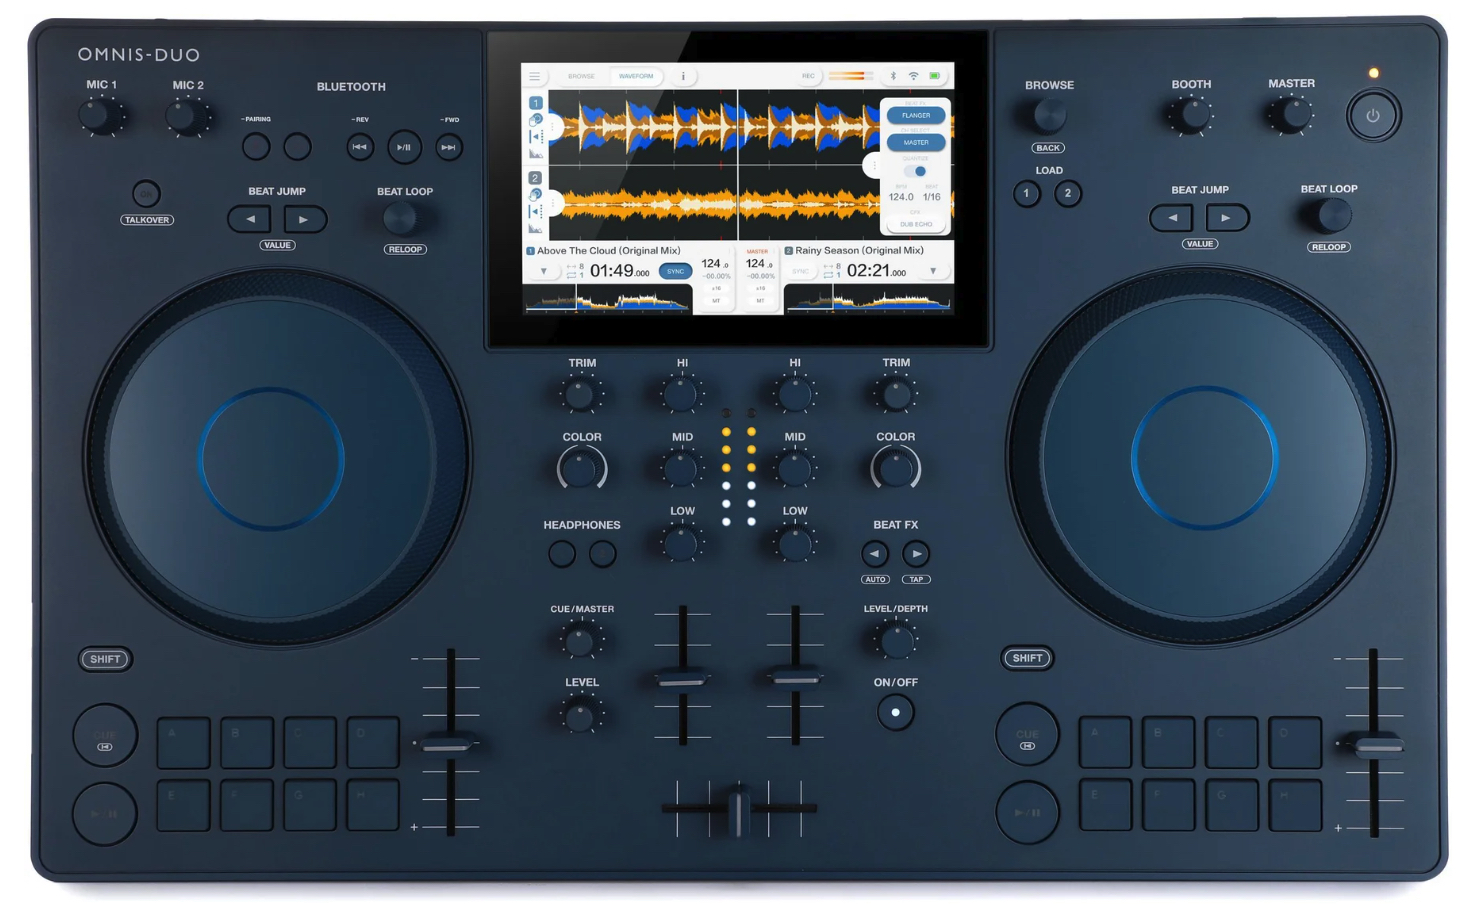This screenshot has height=911, width=1472.
Task: Select the WAVEFORM tab
Action: click(x=635, y=76)
